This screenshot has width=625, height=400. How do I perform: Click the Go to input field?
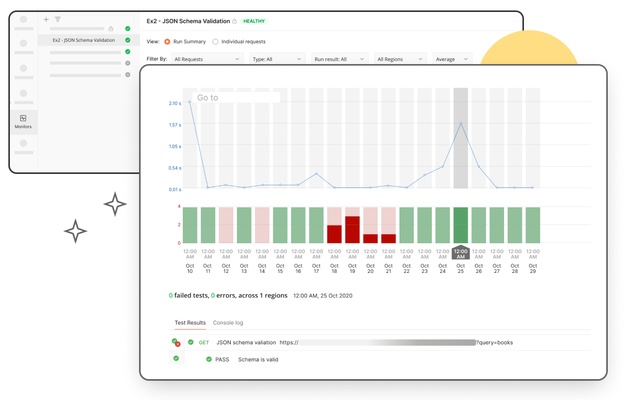click(236, 98)
